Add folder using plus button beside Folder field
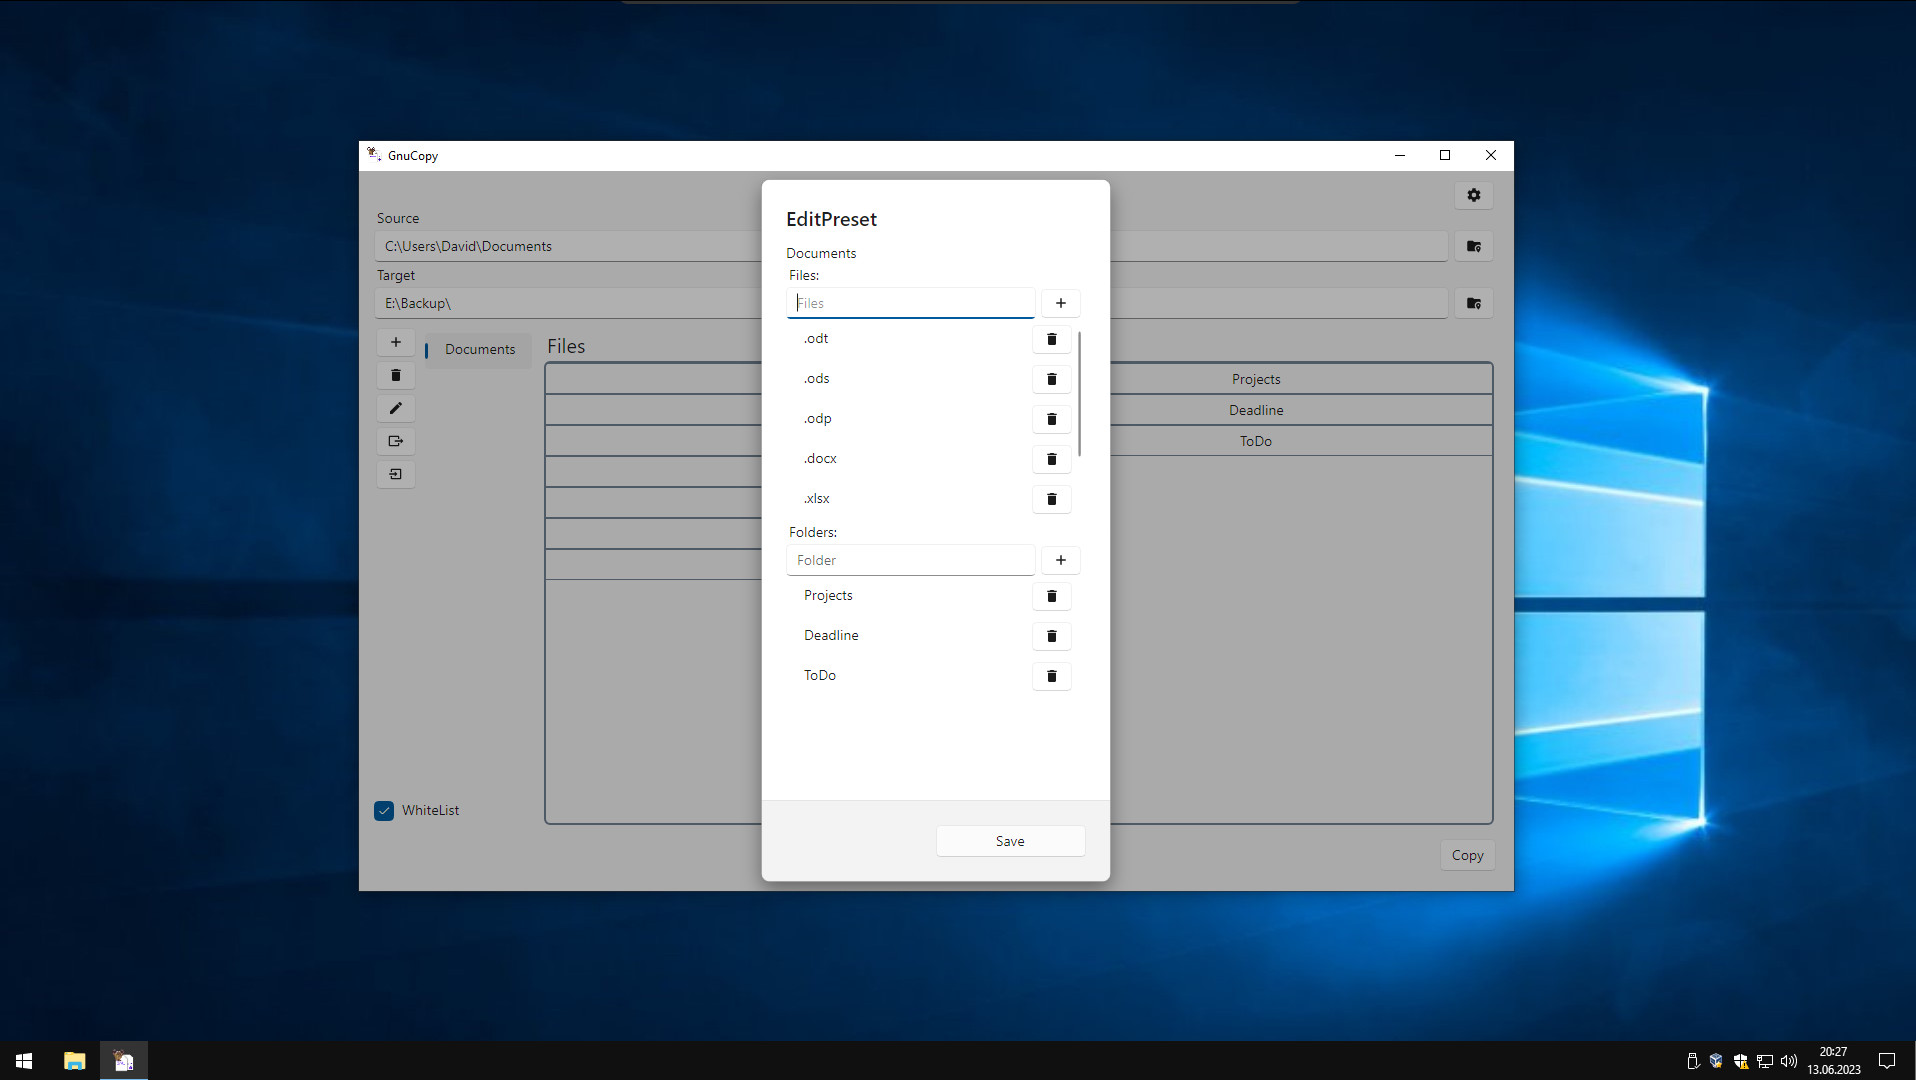 point(1060,560)
